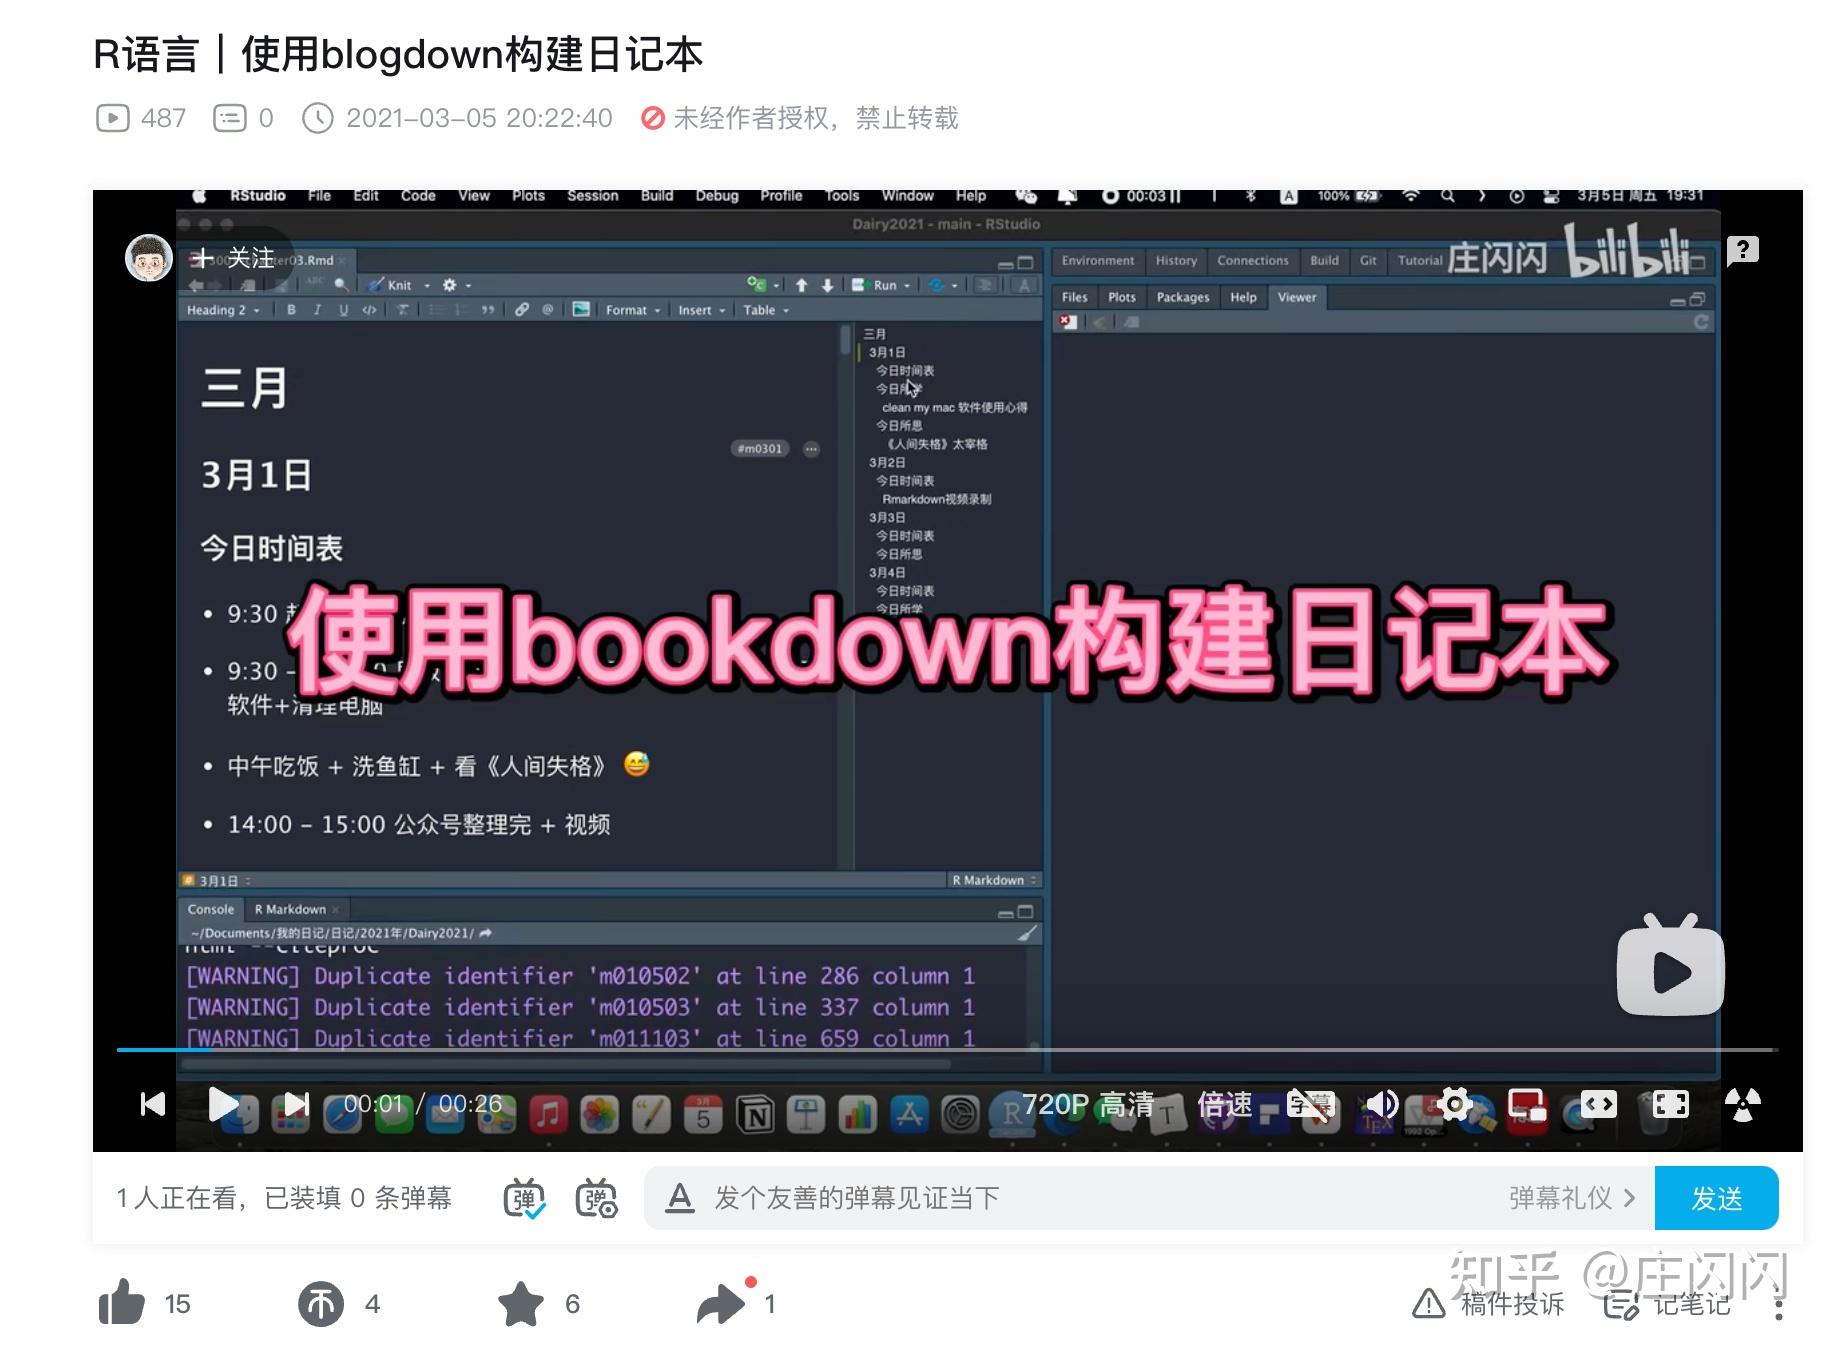This screenshot has width=1836, height=1350.
Task: Open the Heading 2 style dropdown
Action: click(x=222, y=310)
